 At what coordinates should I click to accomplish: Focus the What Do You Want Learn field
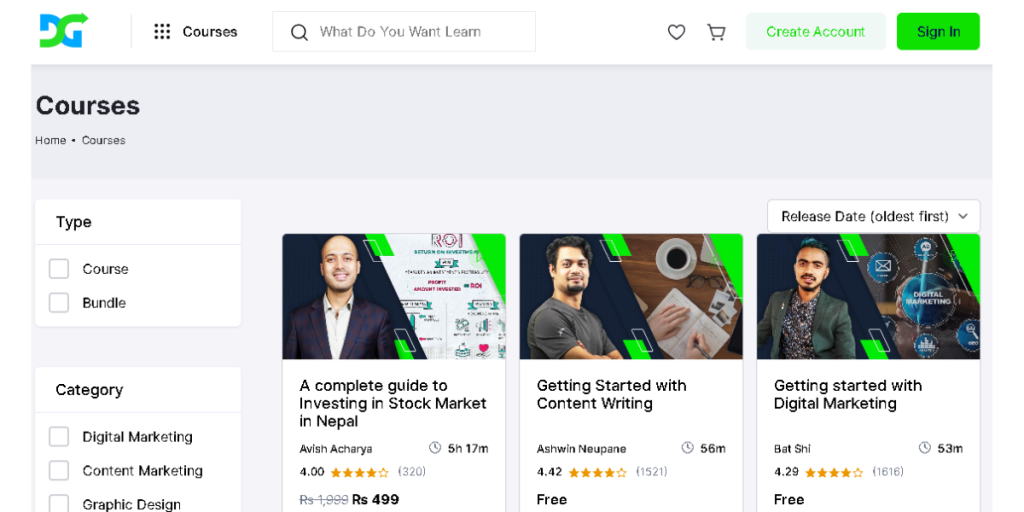click(x=404, y=31)
